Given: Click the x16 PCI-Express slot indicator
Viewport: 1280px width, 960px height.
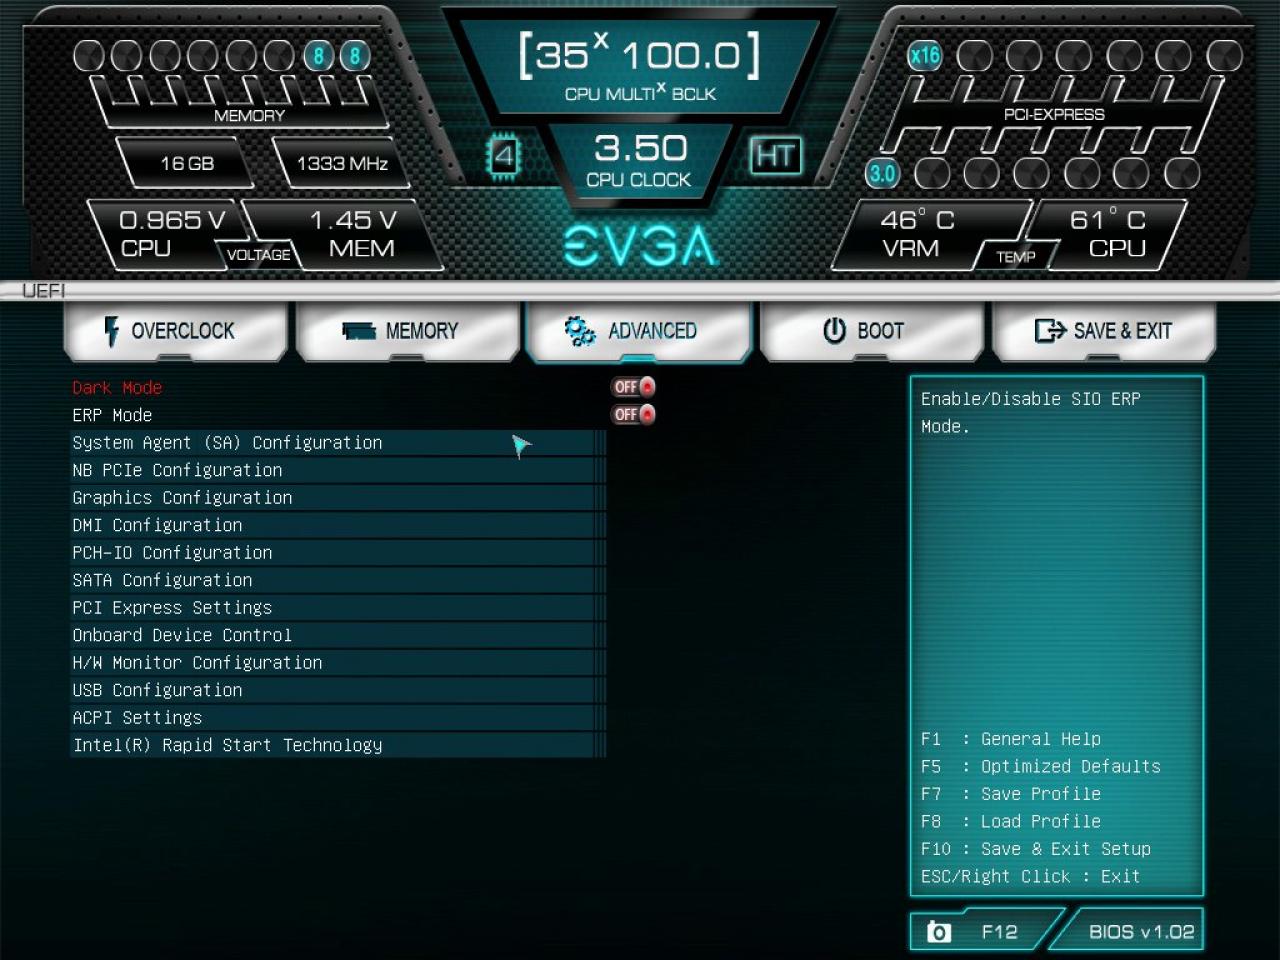Looking at the screenshot, I should (x=924, y=56).
